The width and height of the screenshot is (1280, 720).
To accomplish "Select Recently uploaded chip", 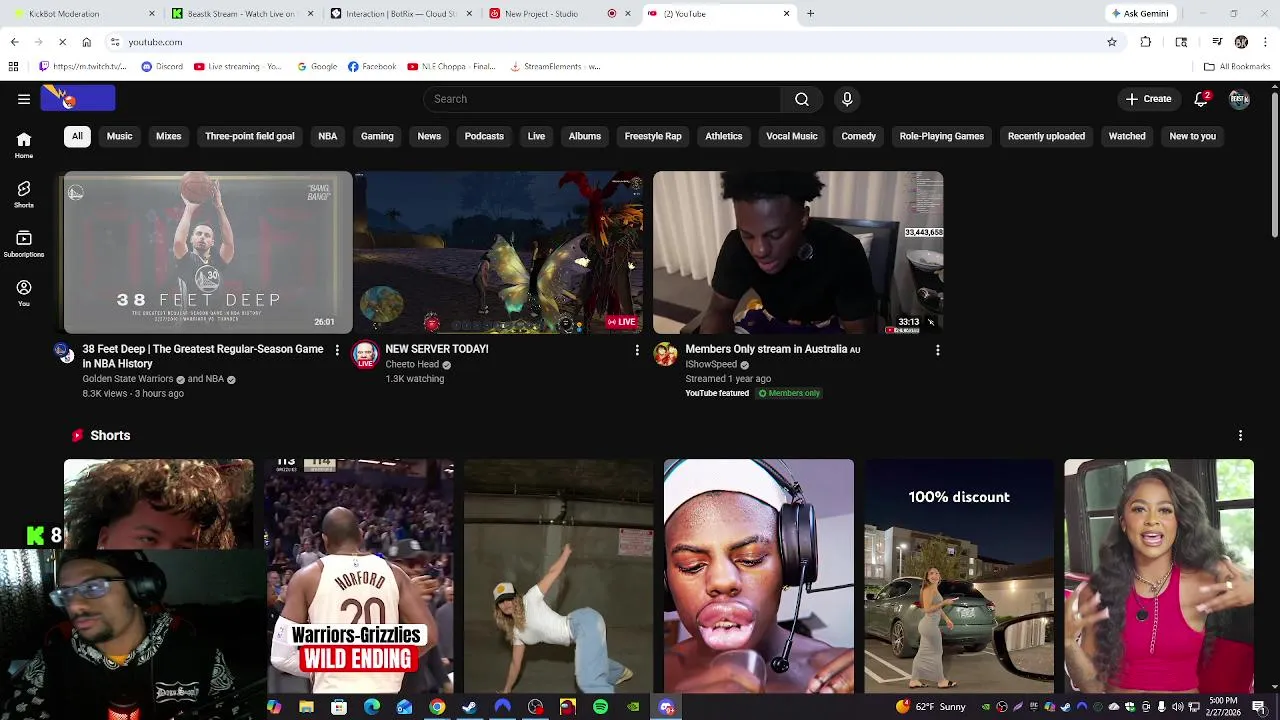I will coord(1046,136).
